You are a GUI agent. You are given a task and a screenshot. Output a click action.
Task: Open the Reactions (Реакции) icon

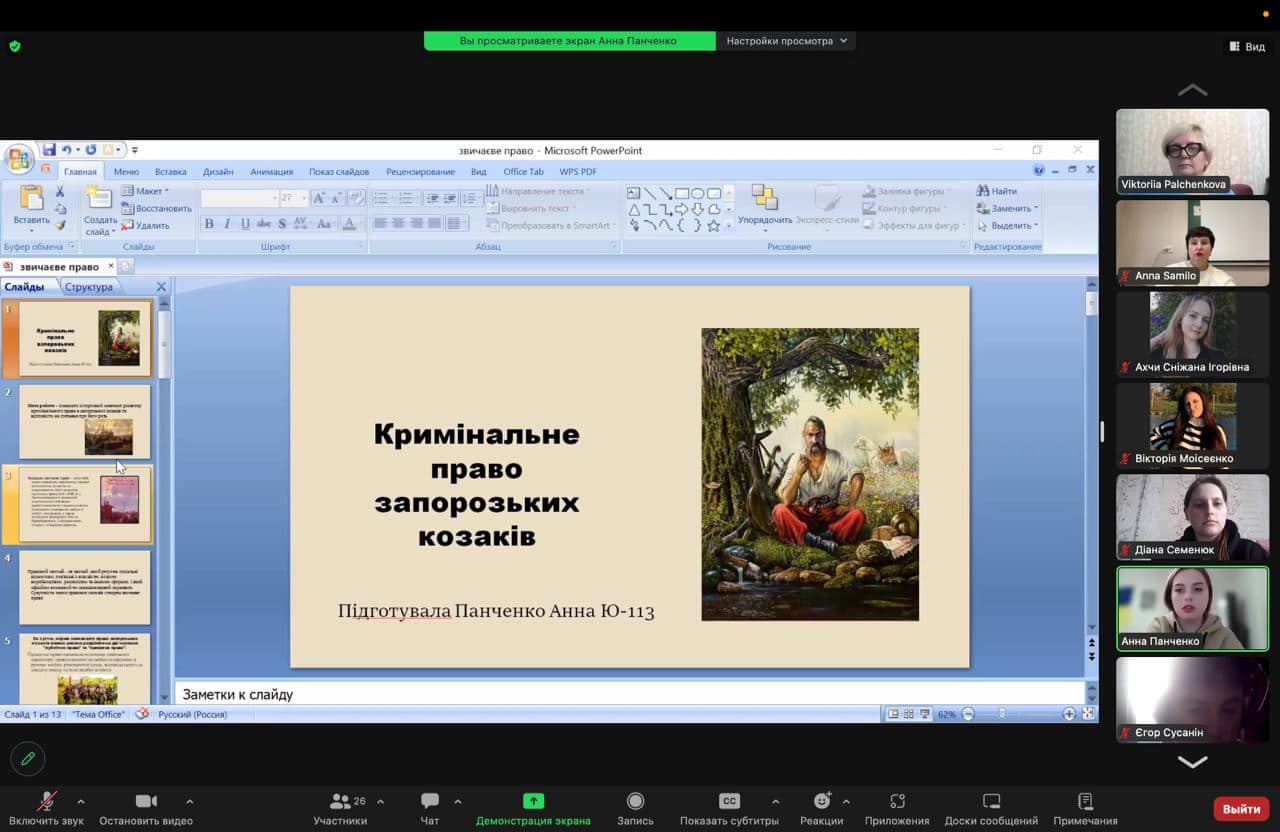click(x=821, y=801)
